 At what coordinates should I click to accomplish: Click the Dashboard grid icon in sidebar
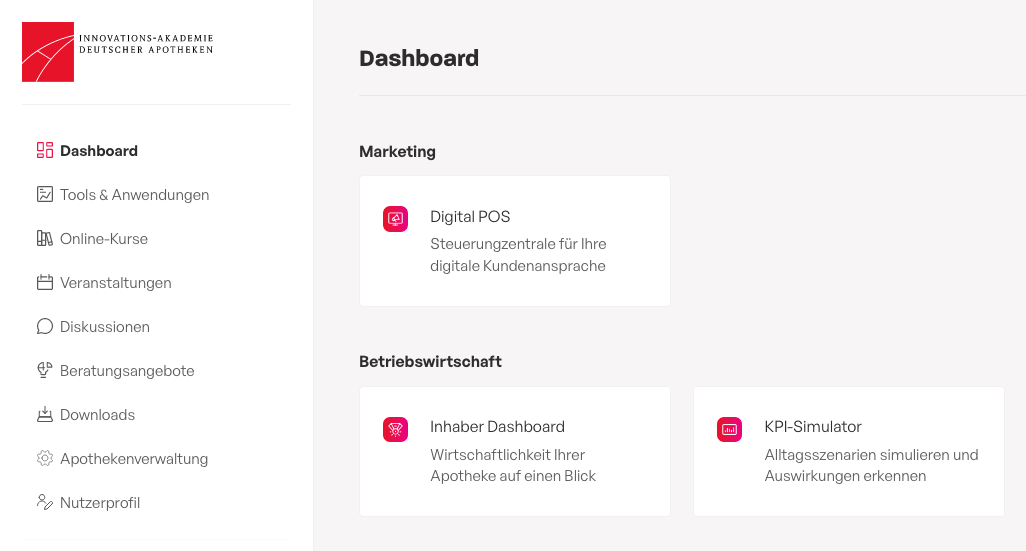click(44, 151)
